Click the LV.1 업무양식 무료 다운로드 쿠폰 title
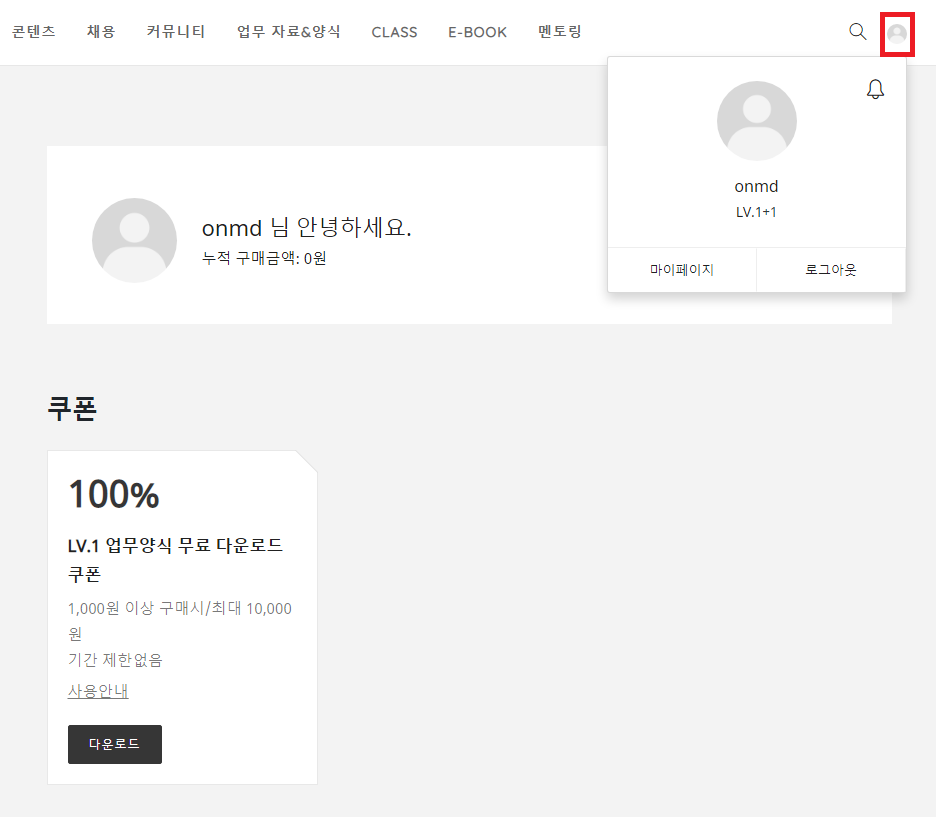This screenshot has width=937, height=819. (x=175, y=560)
